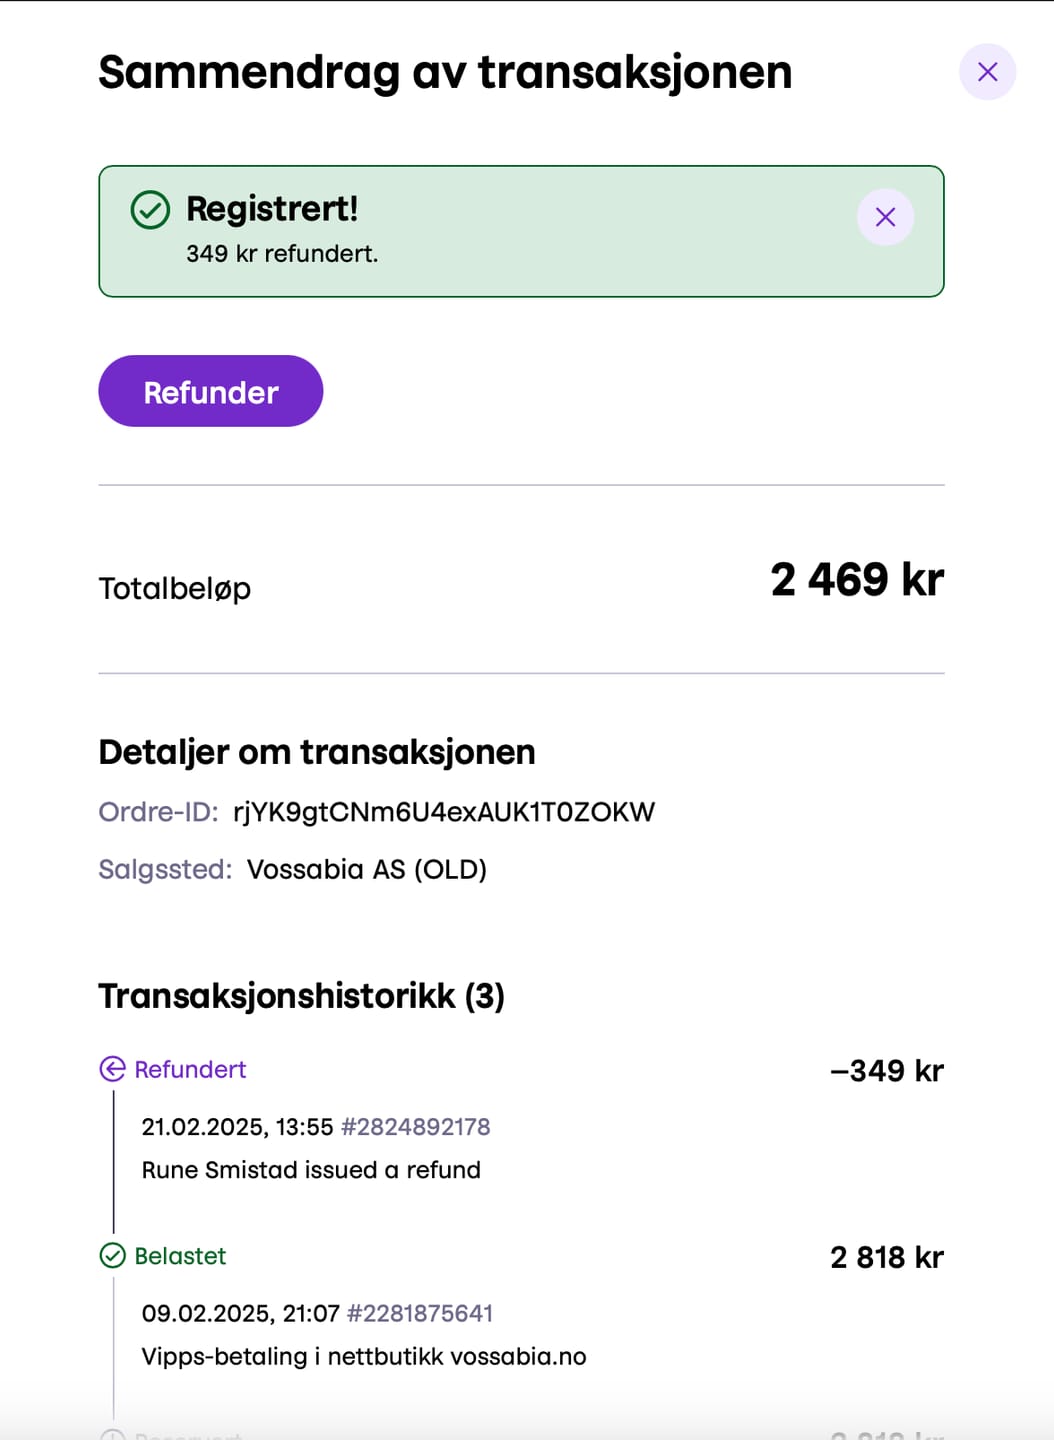Click the Vipps-betaling i nettbutikk vossabia.no text
This screenshot has height=1440, width=1054.
pos(364,1357)
